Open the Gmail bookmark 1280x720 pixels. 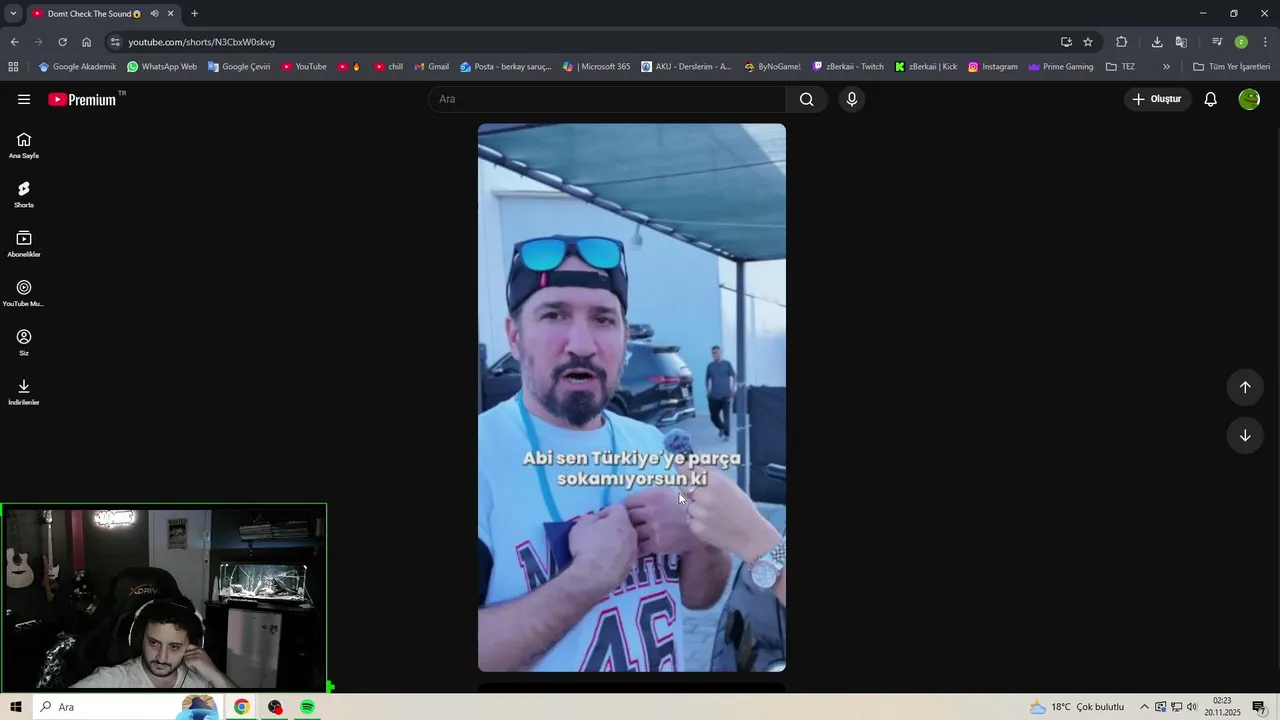(x=431, y=67)
